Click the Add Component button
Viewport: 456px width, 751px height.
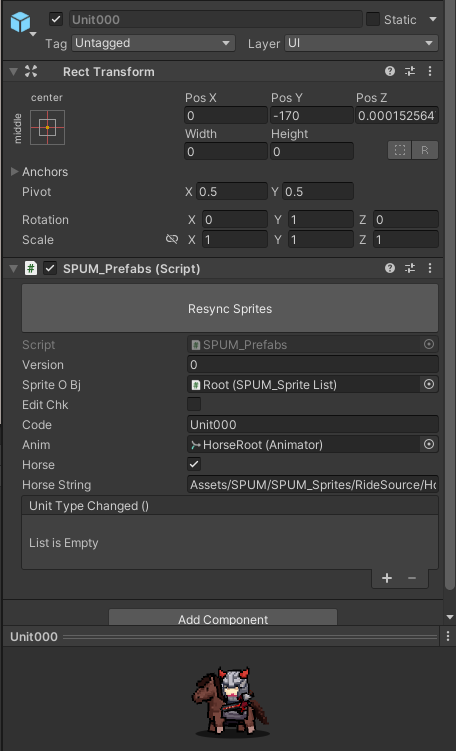point(223,618)
